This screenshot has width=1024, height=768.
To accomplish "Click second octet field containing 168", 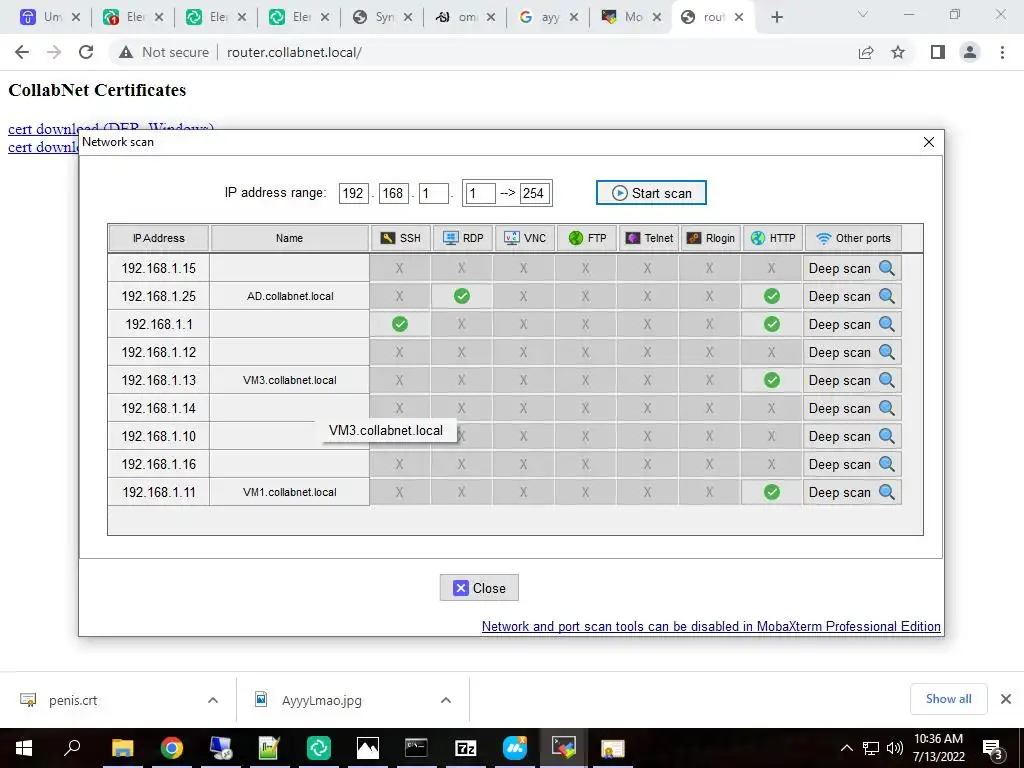I will (x=394, y=193).
